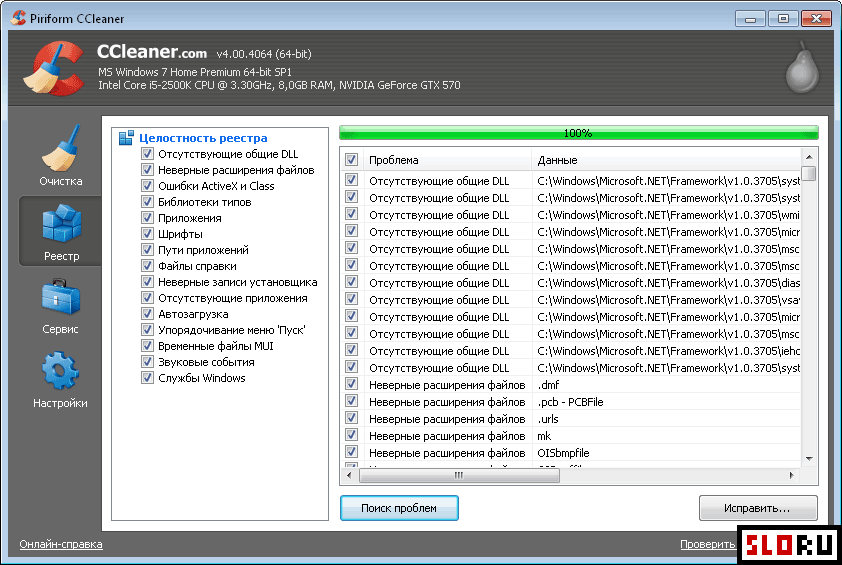This screenshot has width=842, height=565.
Task: Toggle Неверные записи установщика checkbox
Action: pos(147,281)
